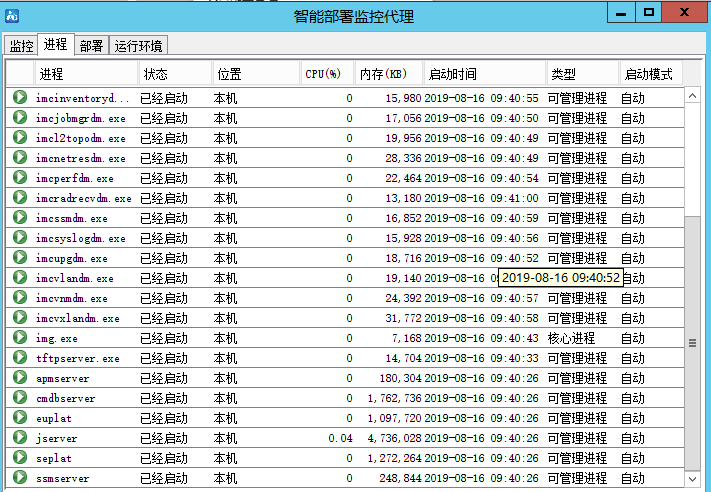Image resolution: width=711 pixels, height=492 pixels.
Task: Click the green status icon for cmdbserver
Action: (20, 397)
